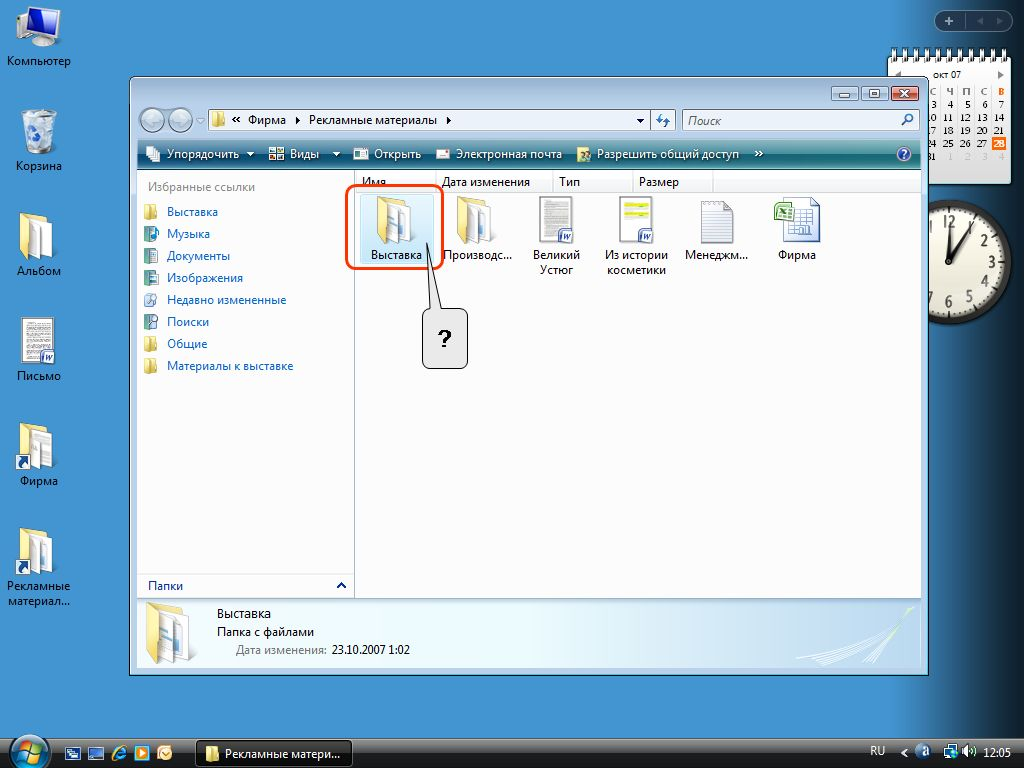Image resolution: width=1024 pixels, height=768 pixels.
Task: Open the Виды dropdown arrow
Action: pyautogui.click(x=336, y=154)
